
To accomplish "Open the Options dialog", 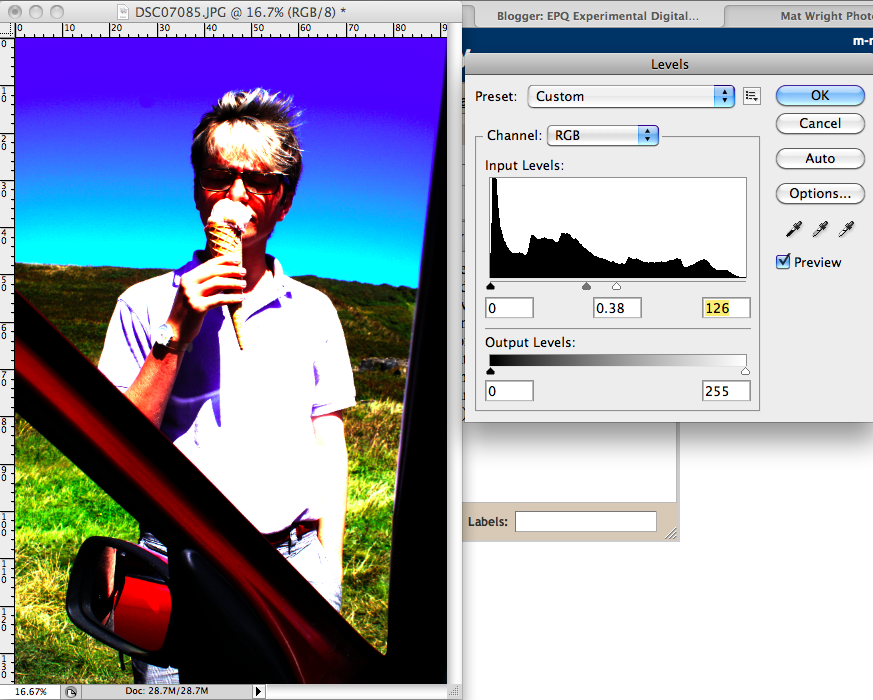I will pos(819,193).
